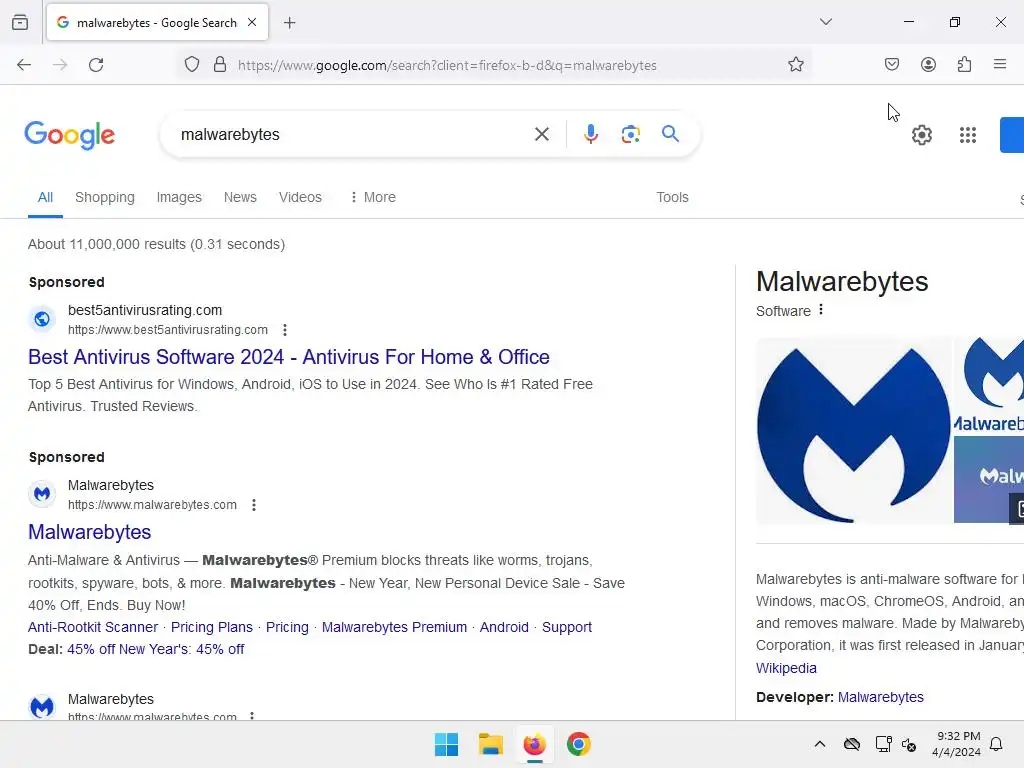1024x768 pixels.
Task: Open Windows Start menu
Action: (x=446, y=744)
